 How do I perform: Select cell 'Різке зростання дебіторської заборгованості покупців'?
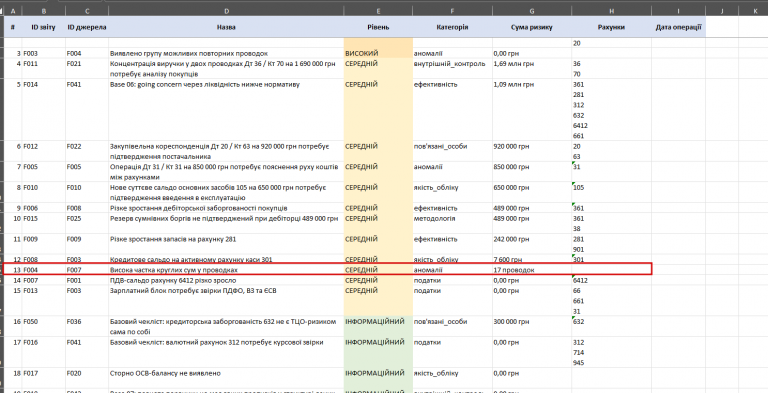(x=226, y=208)
